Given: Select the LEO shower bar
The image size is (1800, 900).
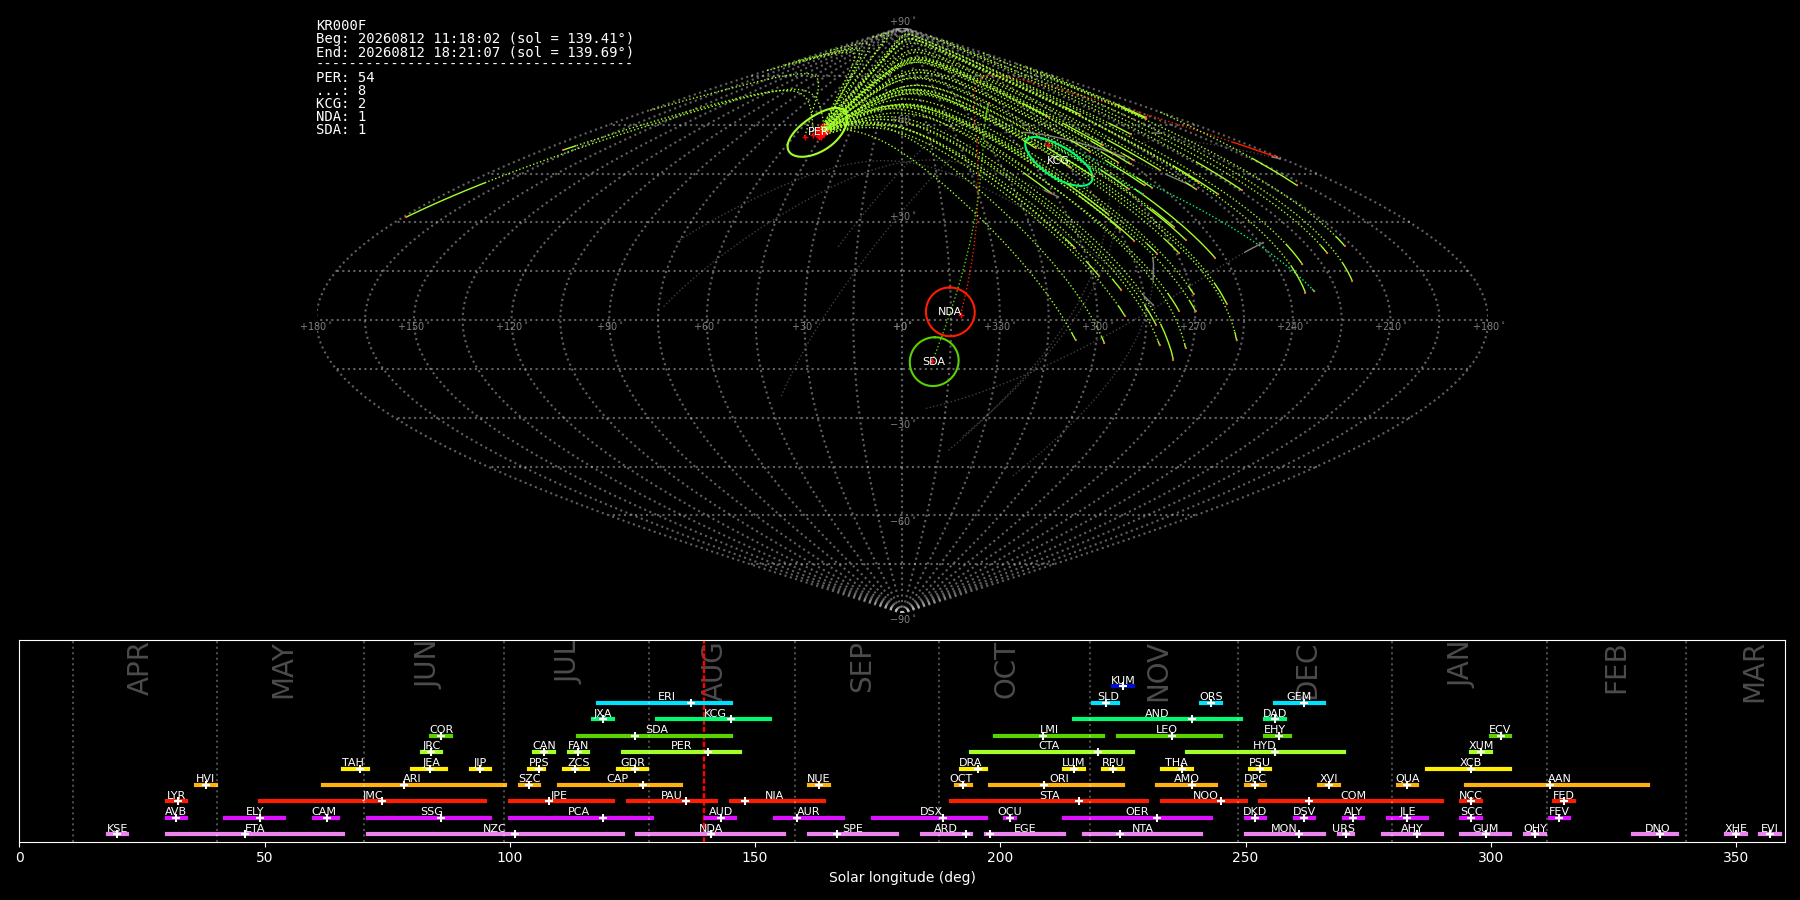Looking at the screenshot, I should pos(1169,736).
